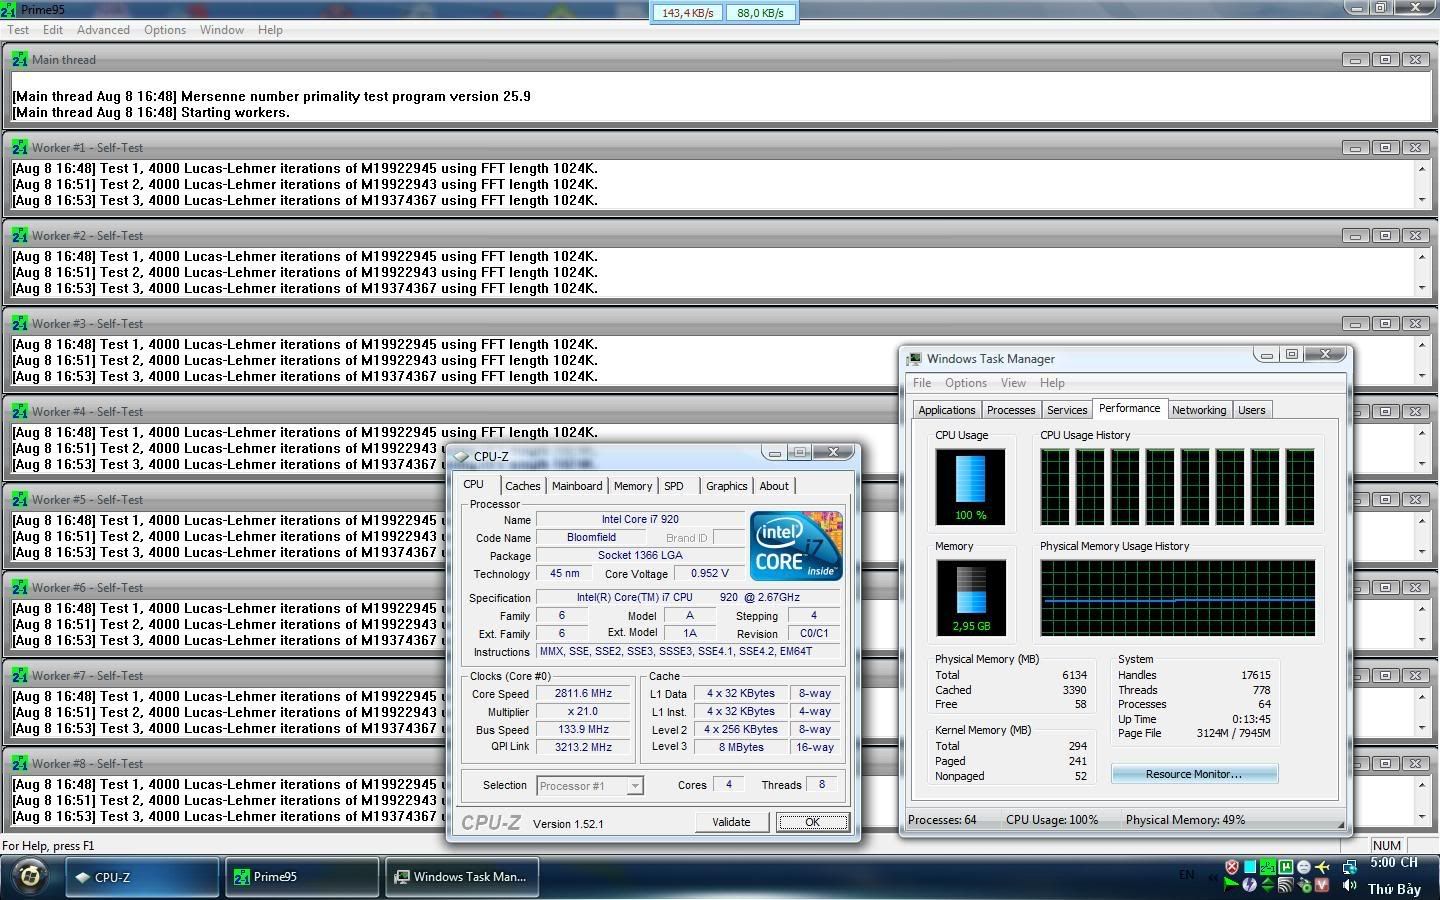
Task: Click the Core Voltage value 0.952 V
Action: point(709,574)
